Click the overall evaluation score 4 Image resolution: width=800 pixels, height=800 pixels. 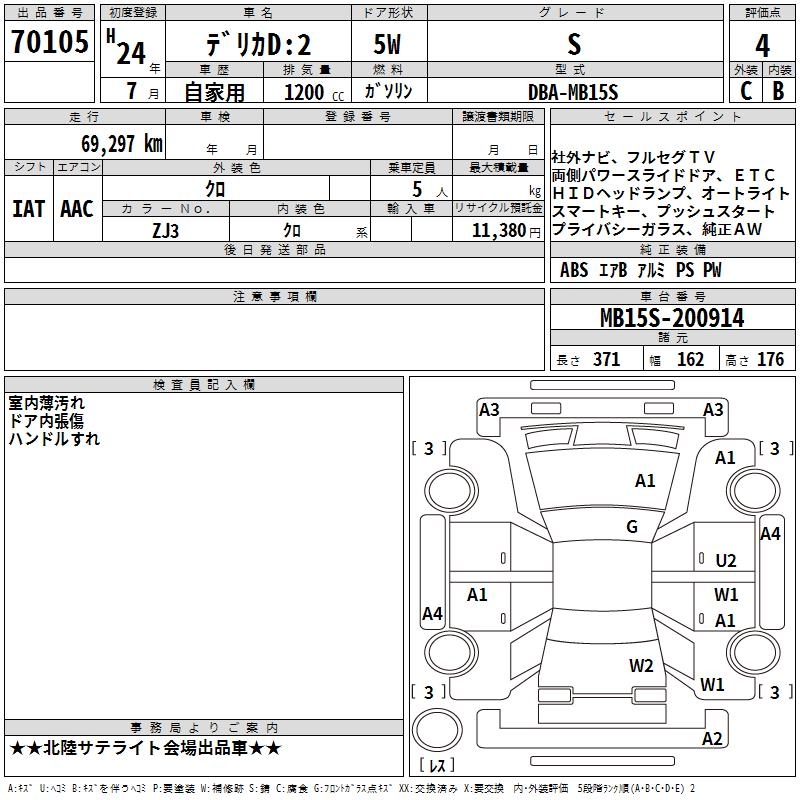click(762, 45)
